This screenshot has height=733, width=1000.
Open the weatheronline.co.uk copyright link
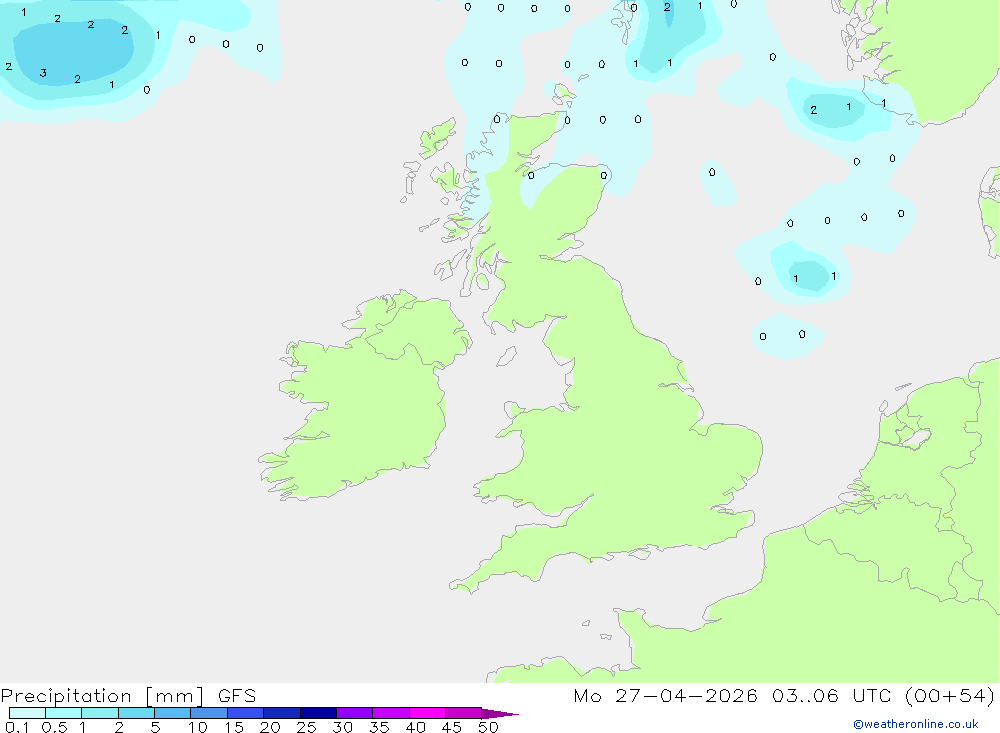(x=916, y=724)
